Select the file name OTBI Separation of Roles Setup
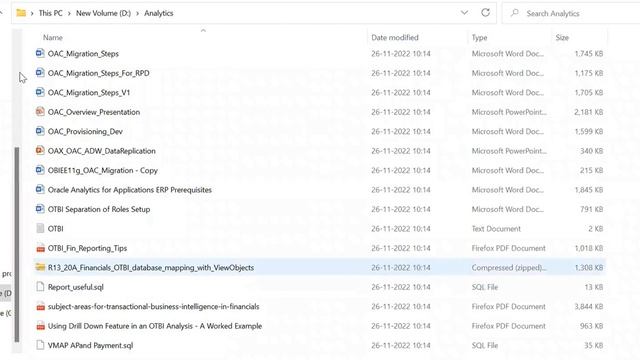640x360 pixels. (99, 209)
